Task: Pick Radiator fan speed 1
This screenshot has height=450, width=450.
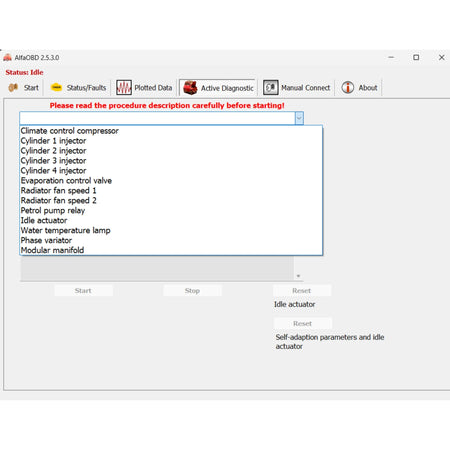Action: 171,191
